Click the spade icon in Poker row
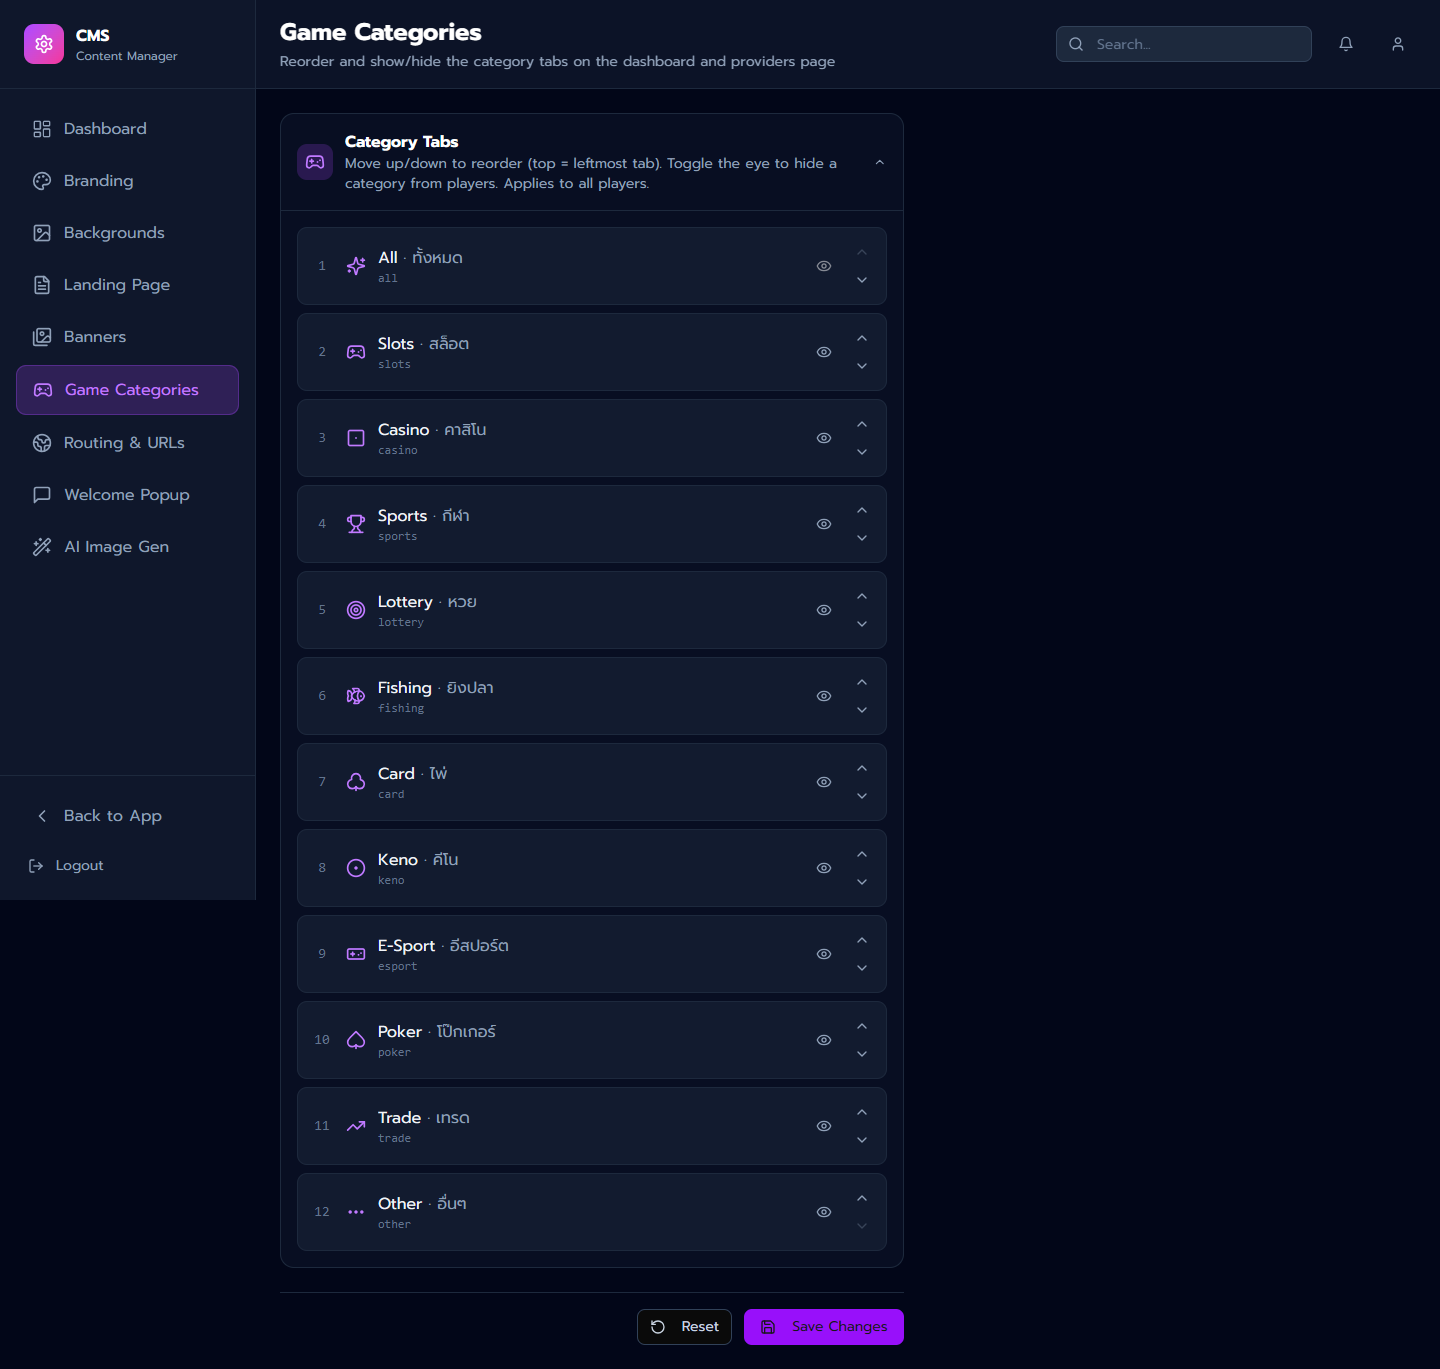 (x=356, y=1040)
